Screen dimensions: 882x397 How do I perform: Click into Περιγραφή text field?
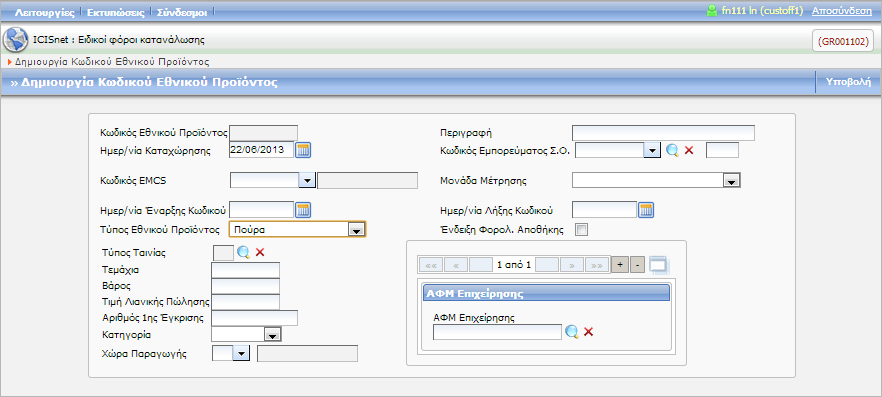tap(663, 133)
